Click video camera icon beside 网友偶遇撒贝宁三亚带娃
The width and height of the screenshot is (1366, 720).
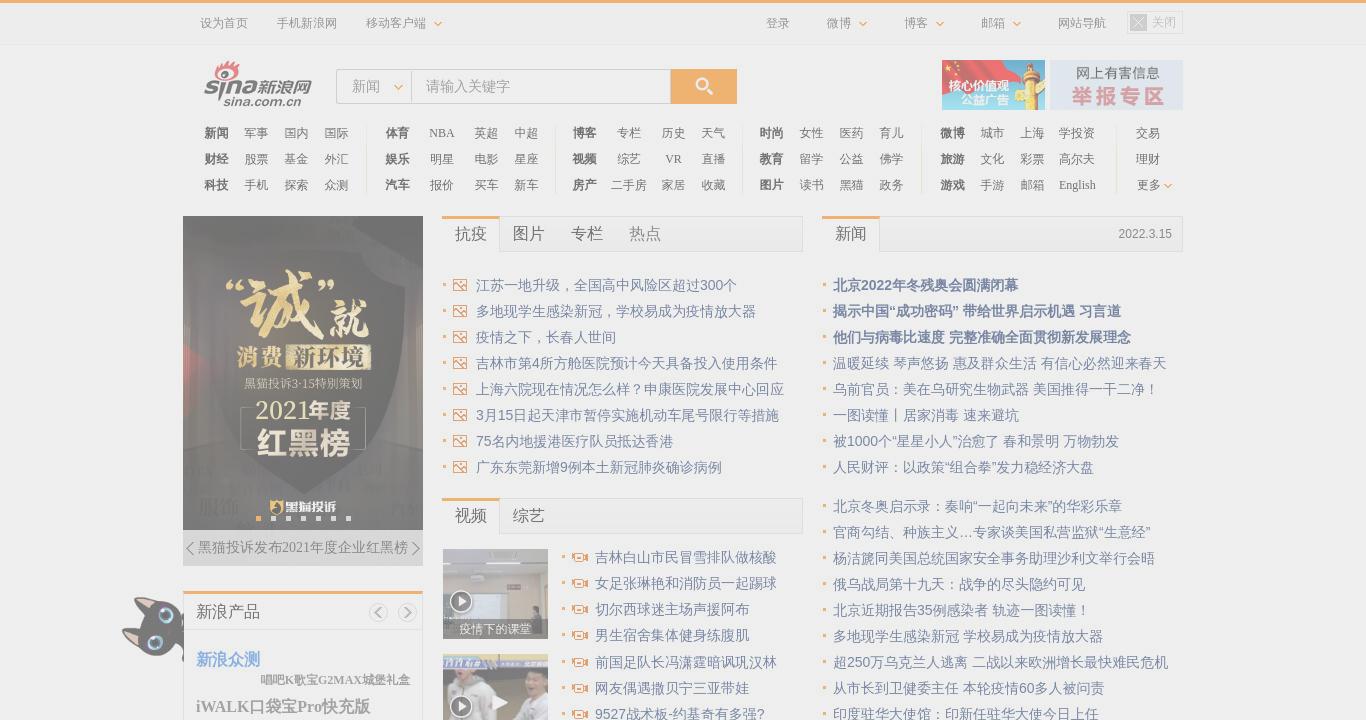580,688
